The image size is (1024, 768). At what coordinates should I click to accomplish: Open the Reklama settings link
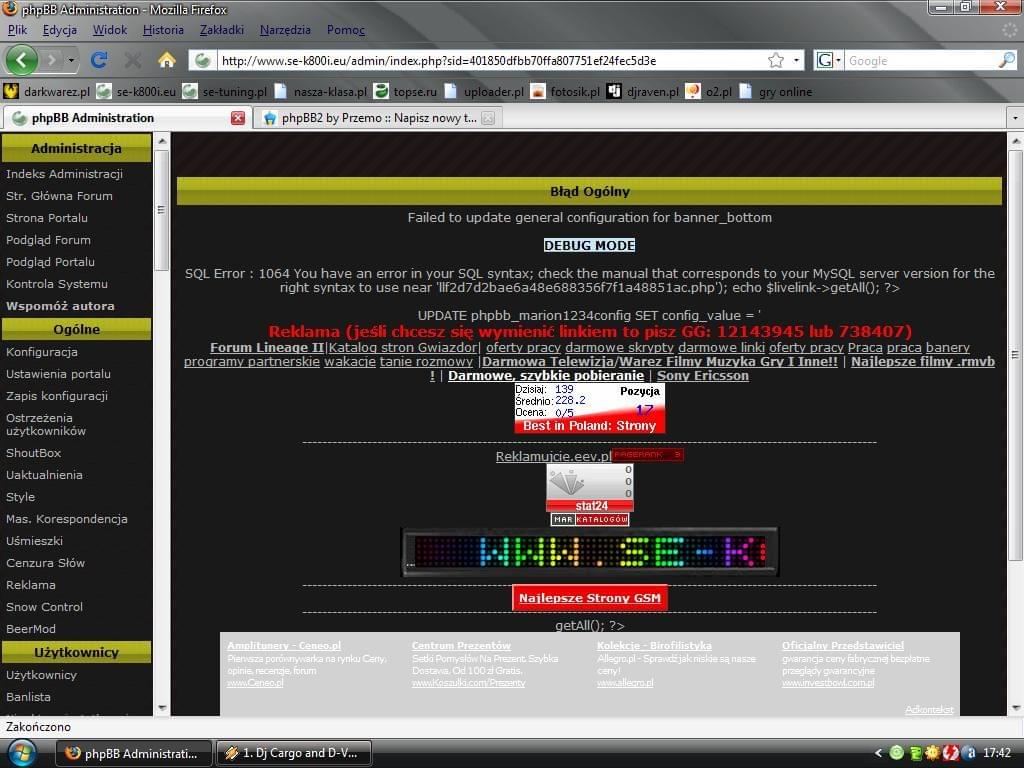(31, 585)
